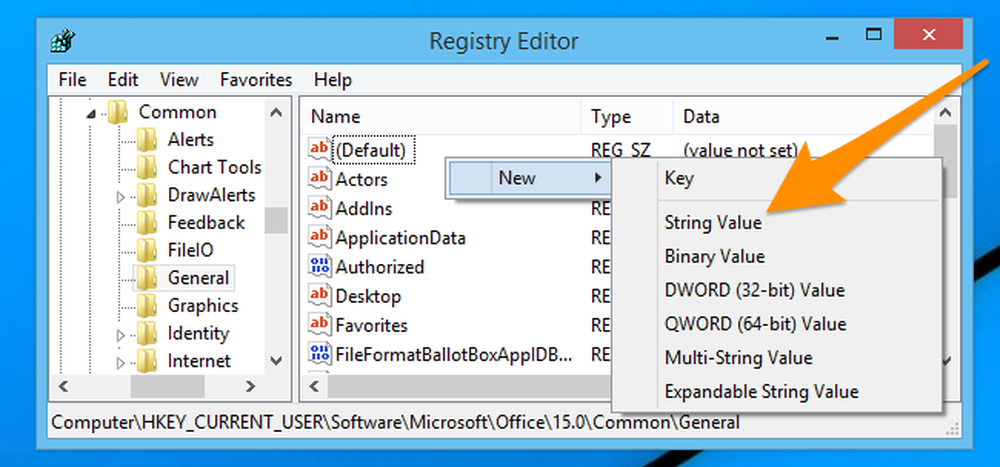Image resolution: width=1000 pixels, height=467 pixels.
Task: Click the string icon beside Desktop
Action: 320,296
